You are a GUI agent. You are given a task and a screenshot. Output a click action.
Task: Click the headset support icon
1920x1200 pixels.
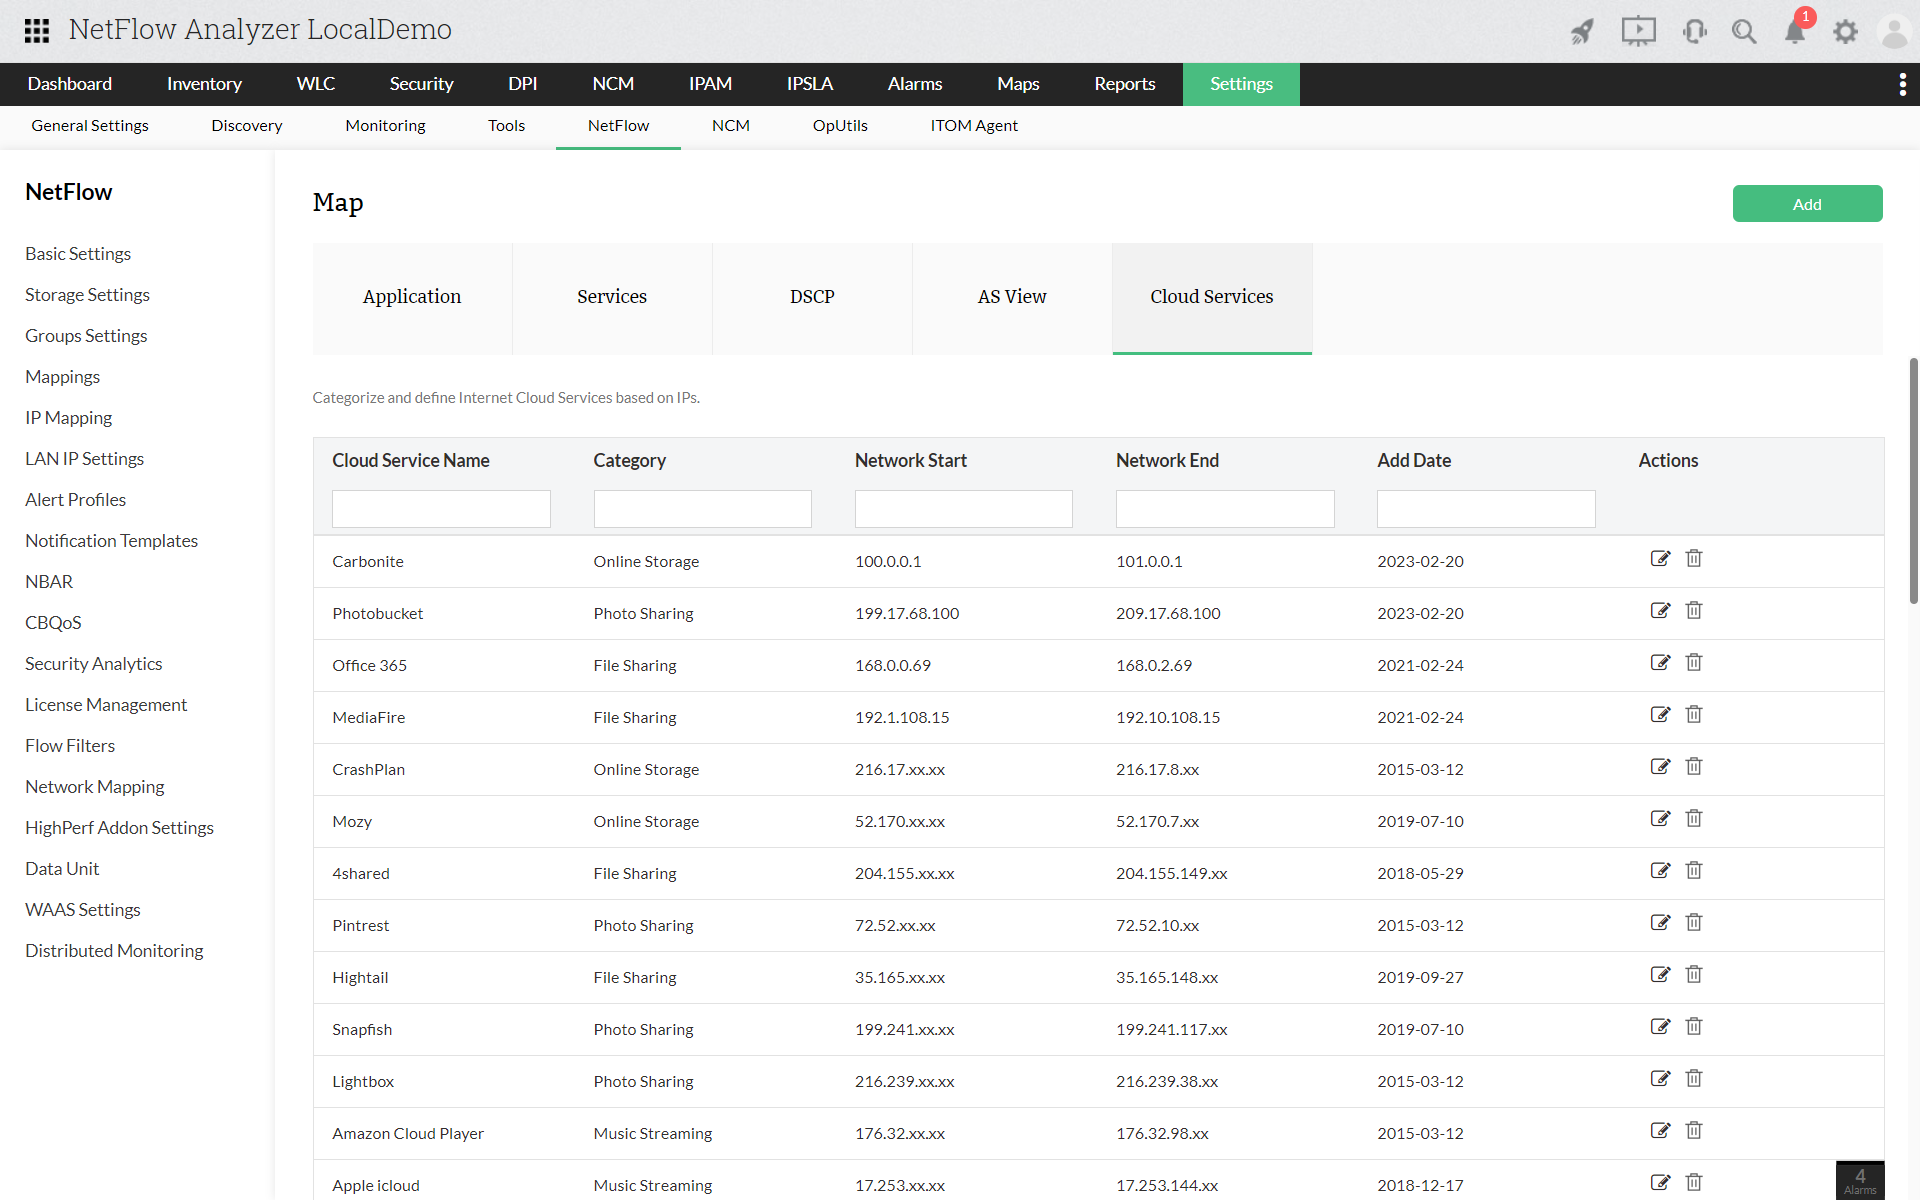(x=1694, y=32)
